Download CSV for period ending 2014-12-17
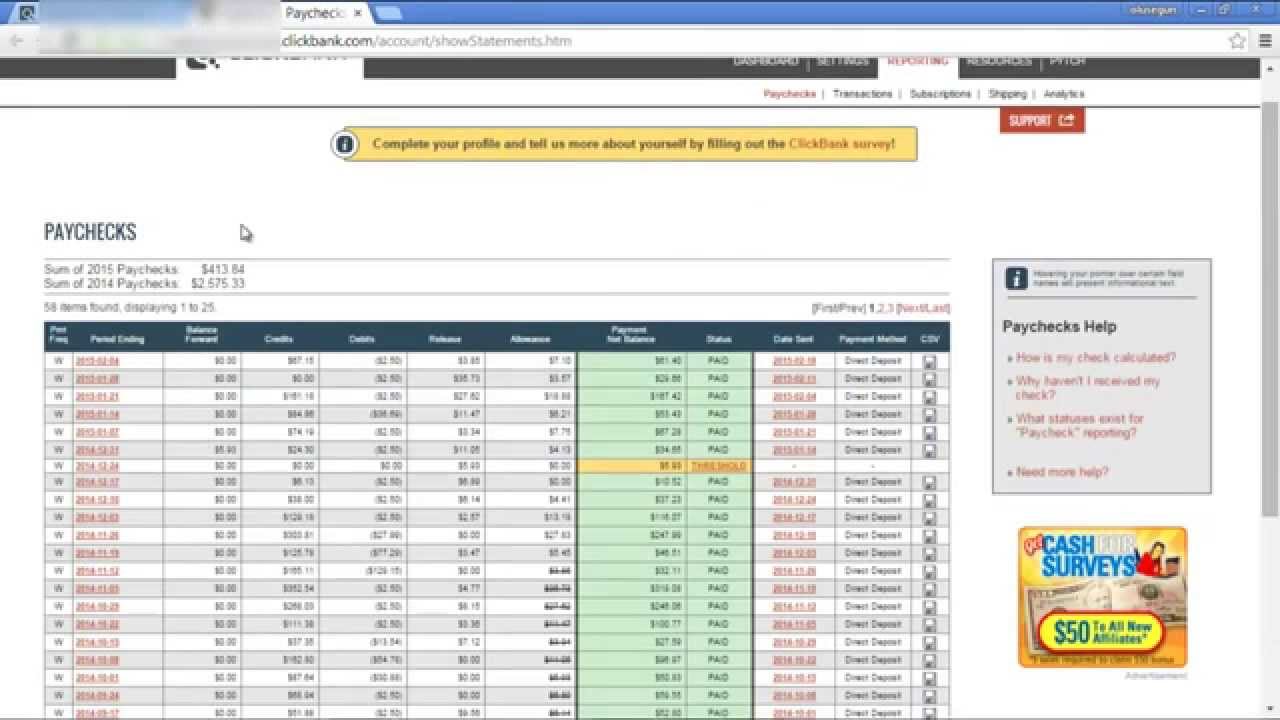Viewport: 1280px width, 720px height. 929,483
